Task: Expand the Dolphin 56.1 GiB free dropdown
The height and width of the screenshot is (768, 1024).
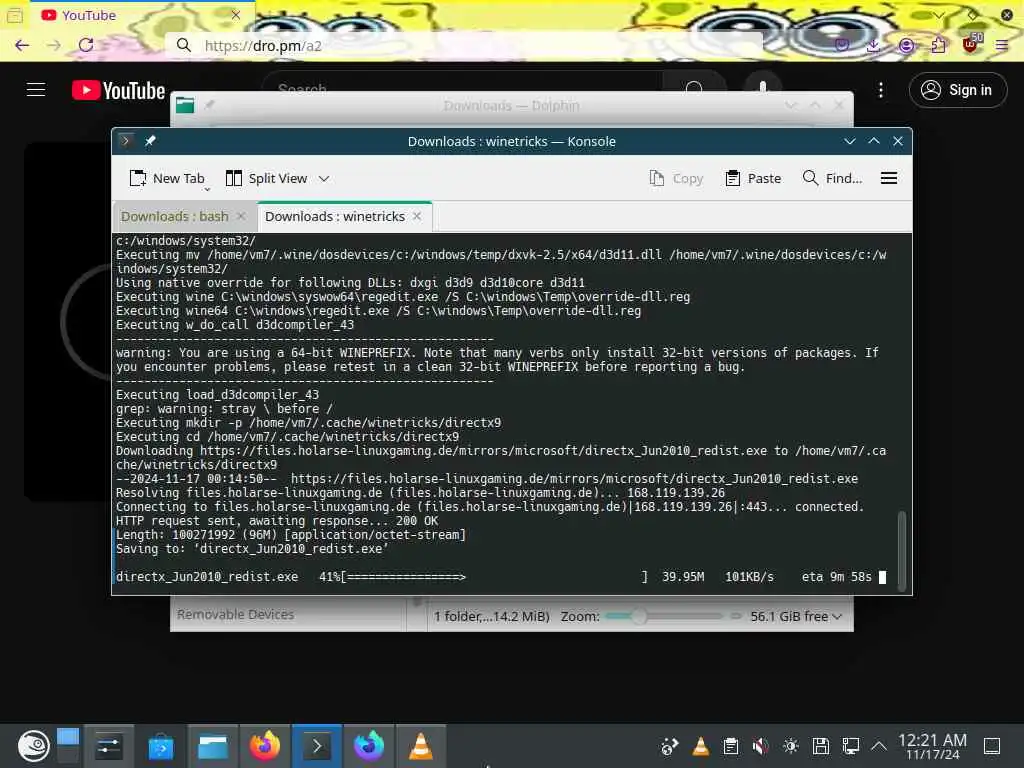Action: coord(795,616)
